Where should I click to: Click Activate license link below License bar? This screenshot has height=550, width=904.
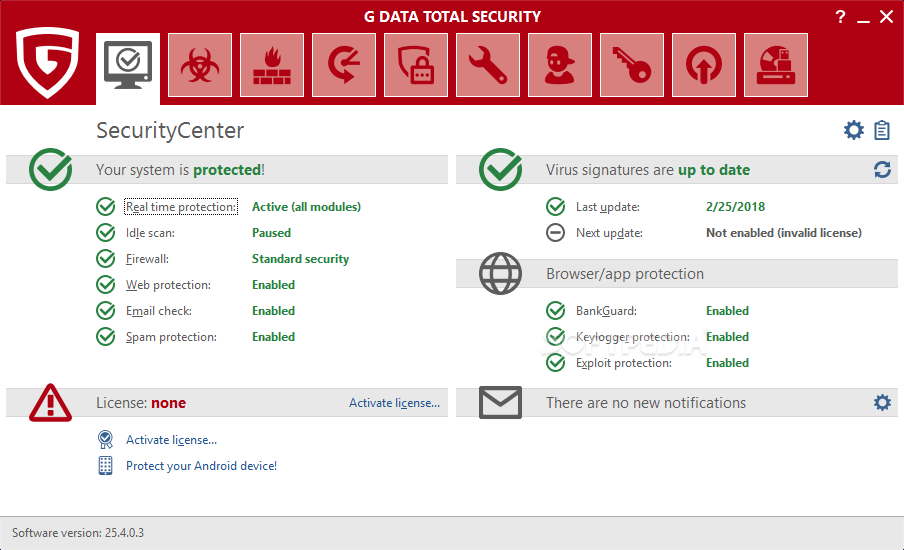(171, 439)
